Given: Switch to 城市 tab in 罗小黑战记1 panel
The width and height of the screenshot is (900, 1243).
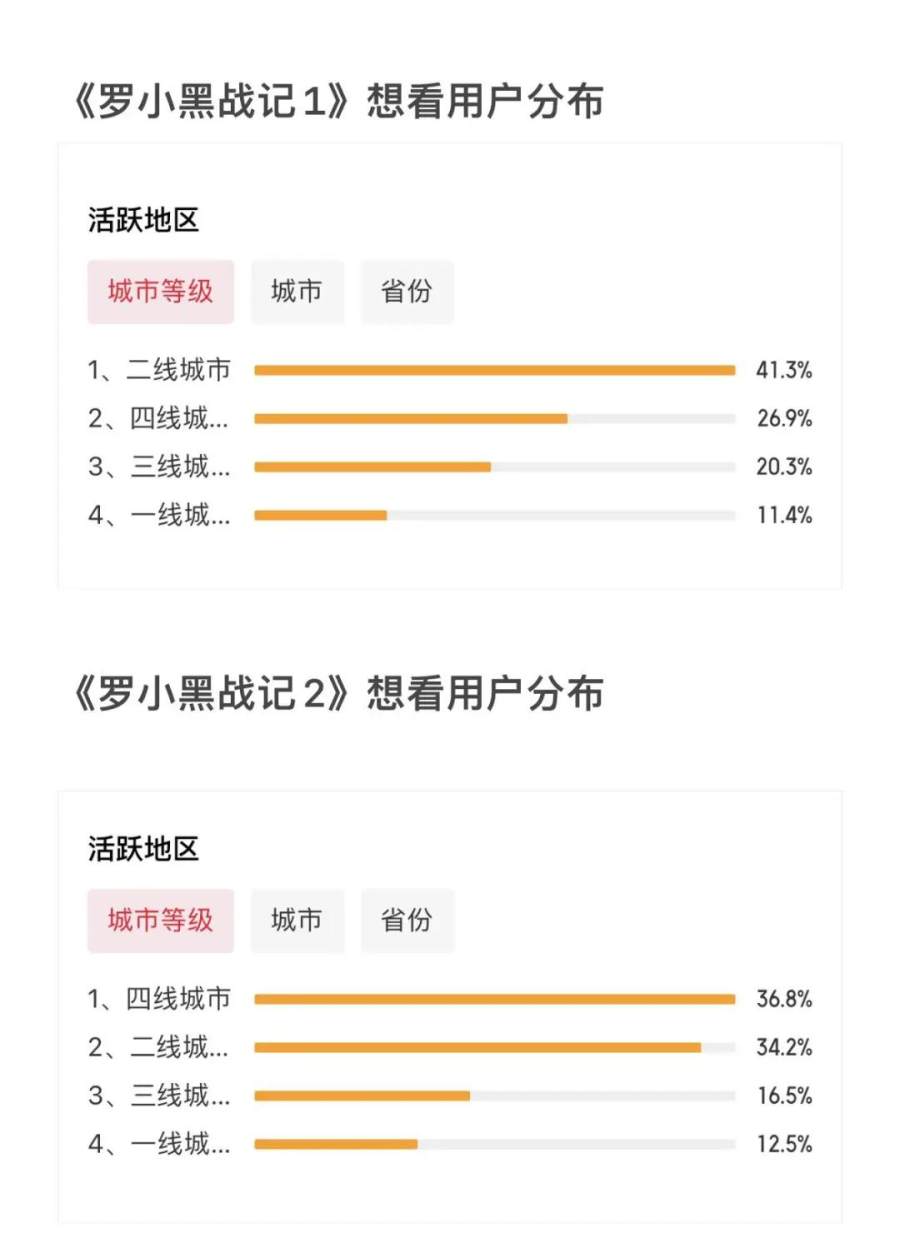Looking at the screenshot, I should coord(297,292).
